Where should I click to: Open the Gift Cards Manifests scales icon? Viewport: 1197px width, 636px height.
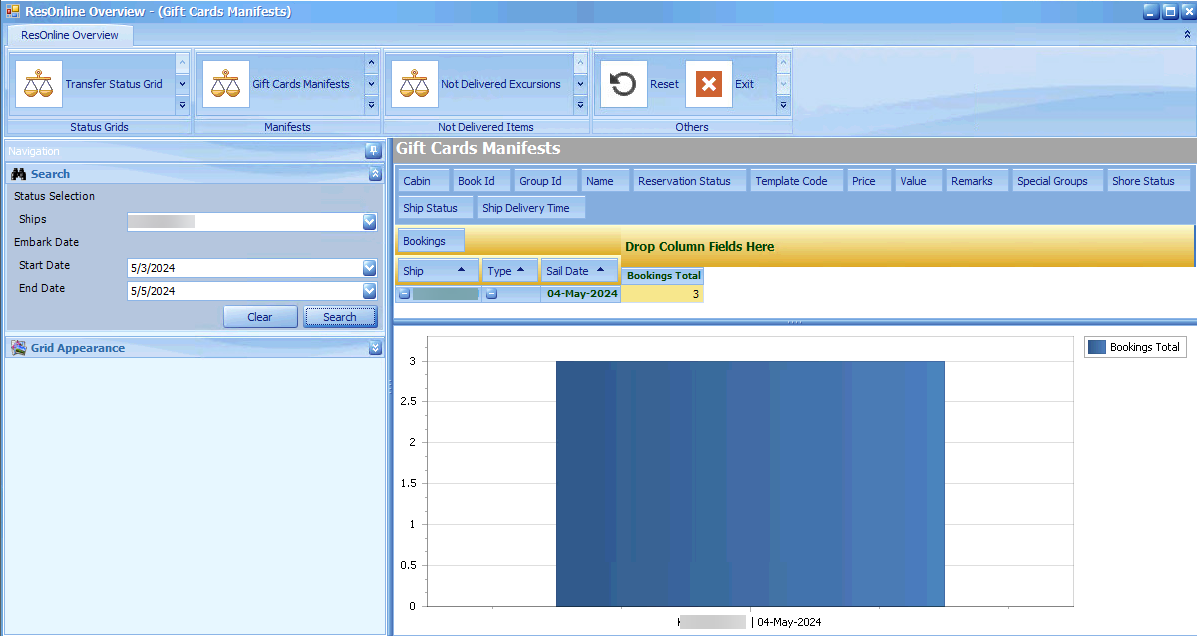pos(226,84)
